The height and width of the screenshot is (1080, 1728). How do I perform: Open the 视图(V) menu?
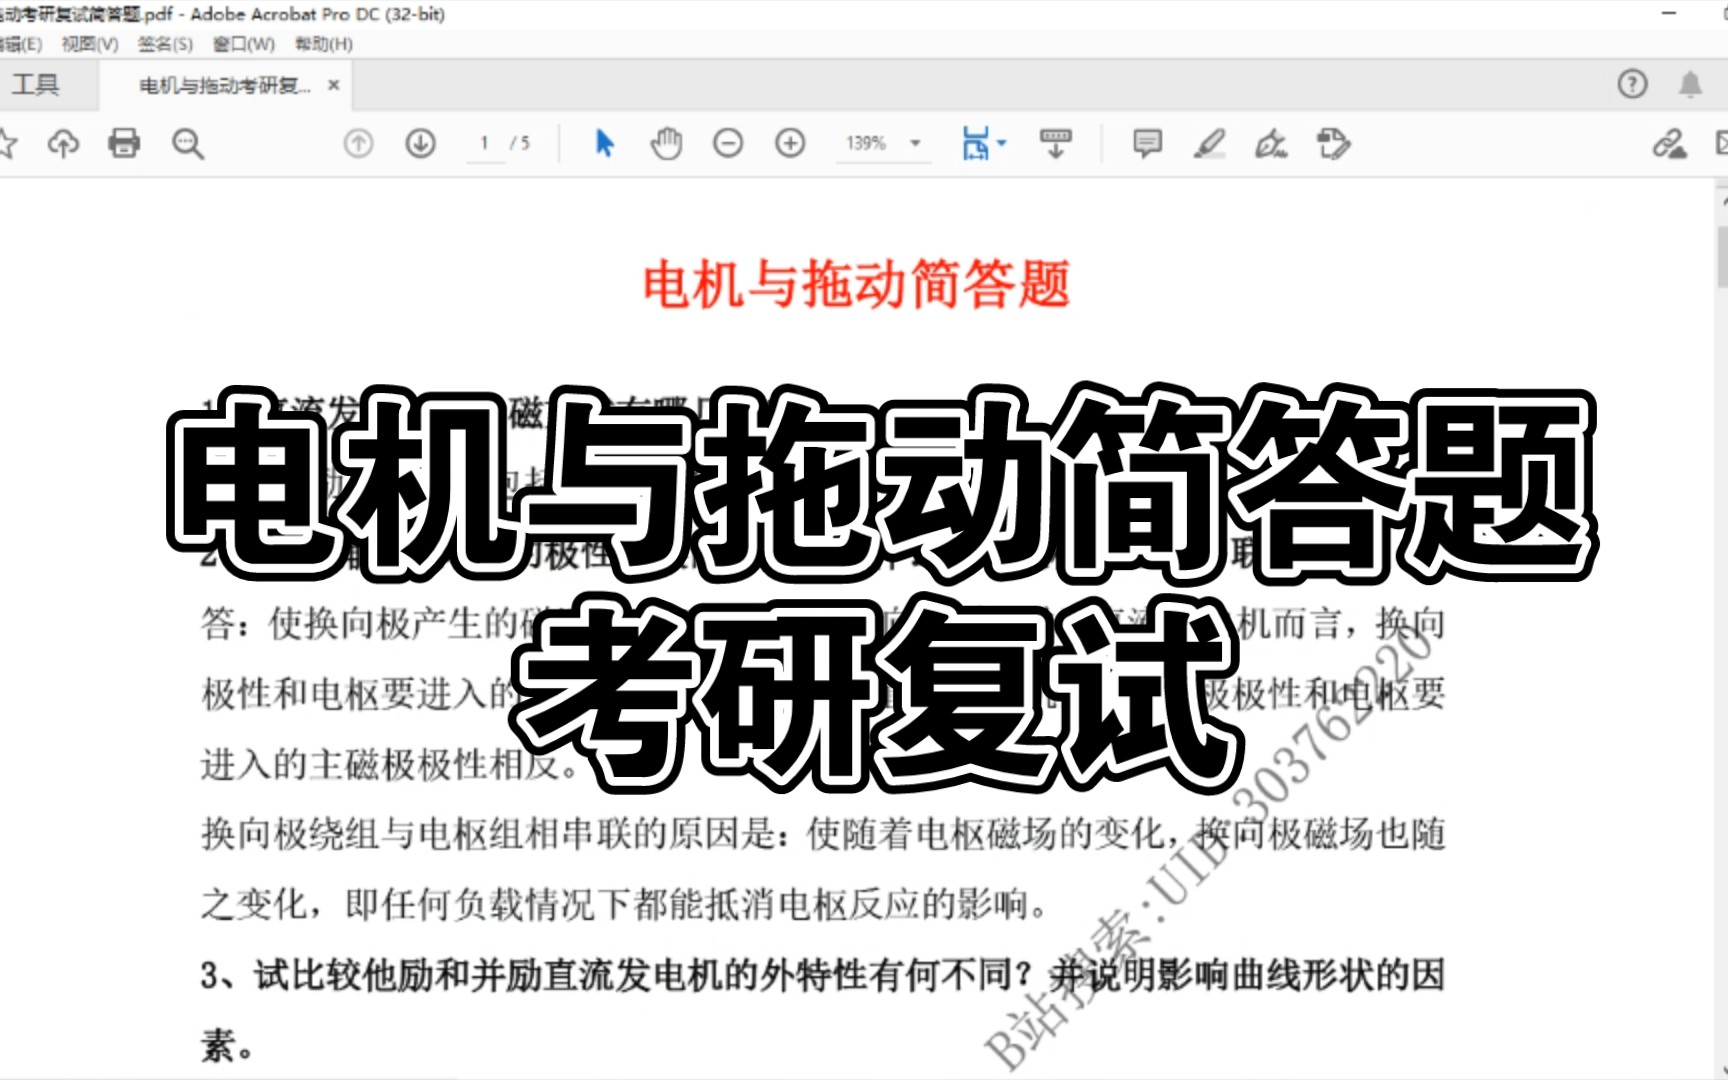point(90,44)
